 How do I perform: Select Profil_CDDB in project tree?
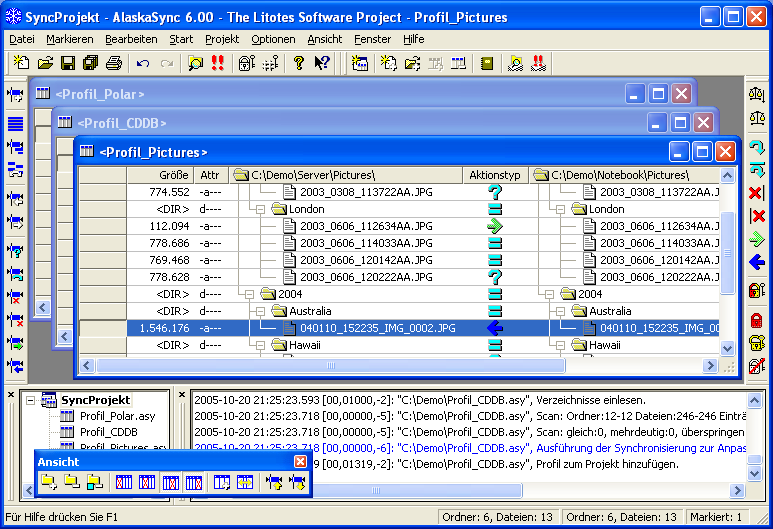pyautogui.click(x=108, y=432)
